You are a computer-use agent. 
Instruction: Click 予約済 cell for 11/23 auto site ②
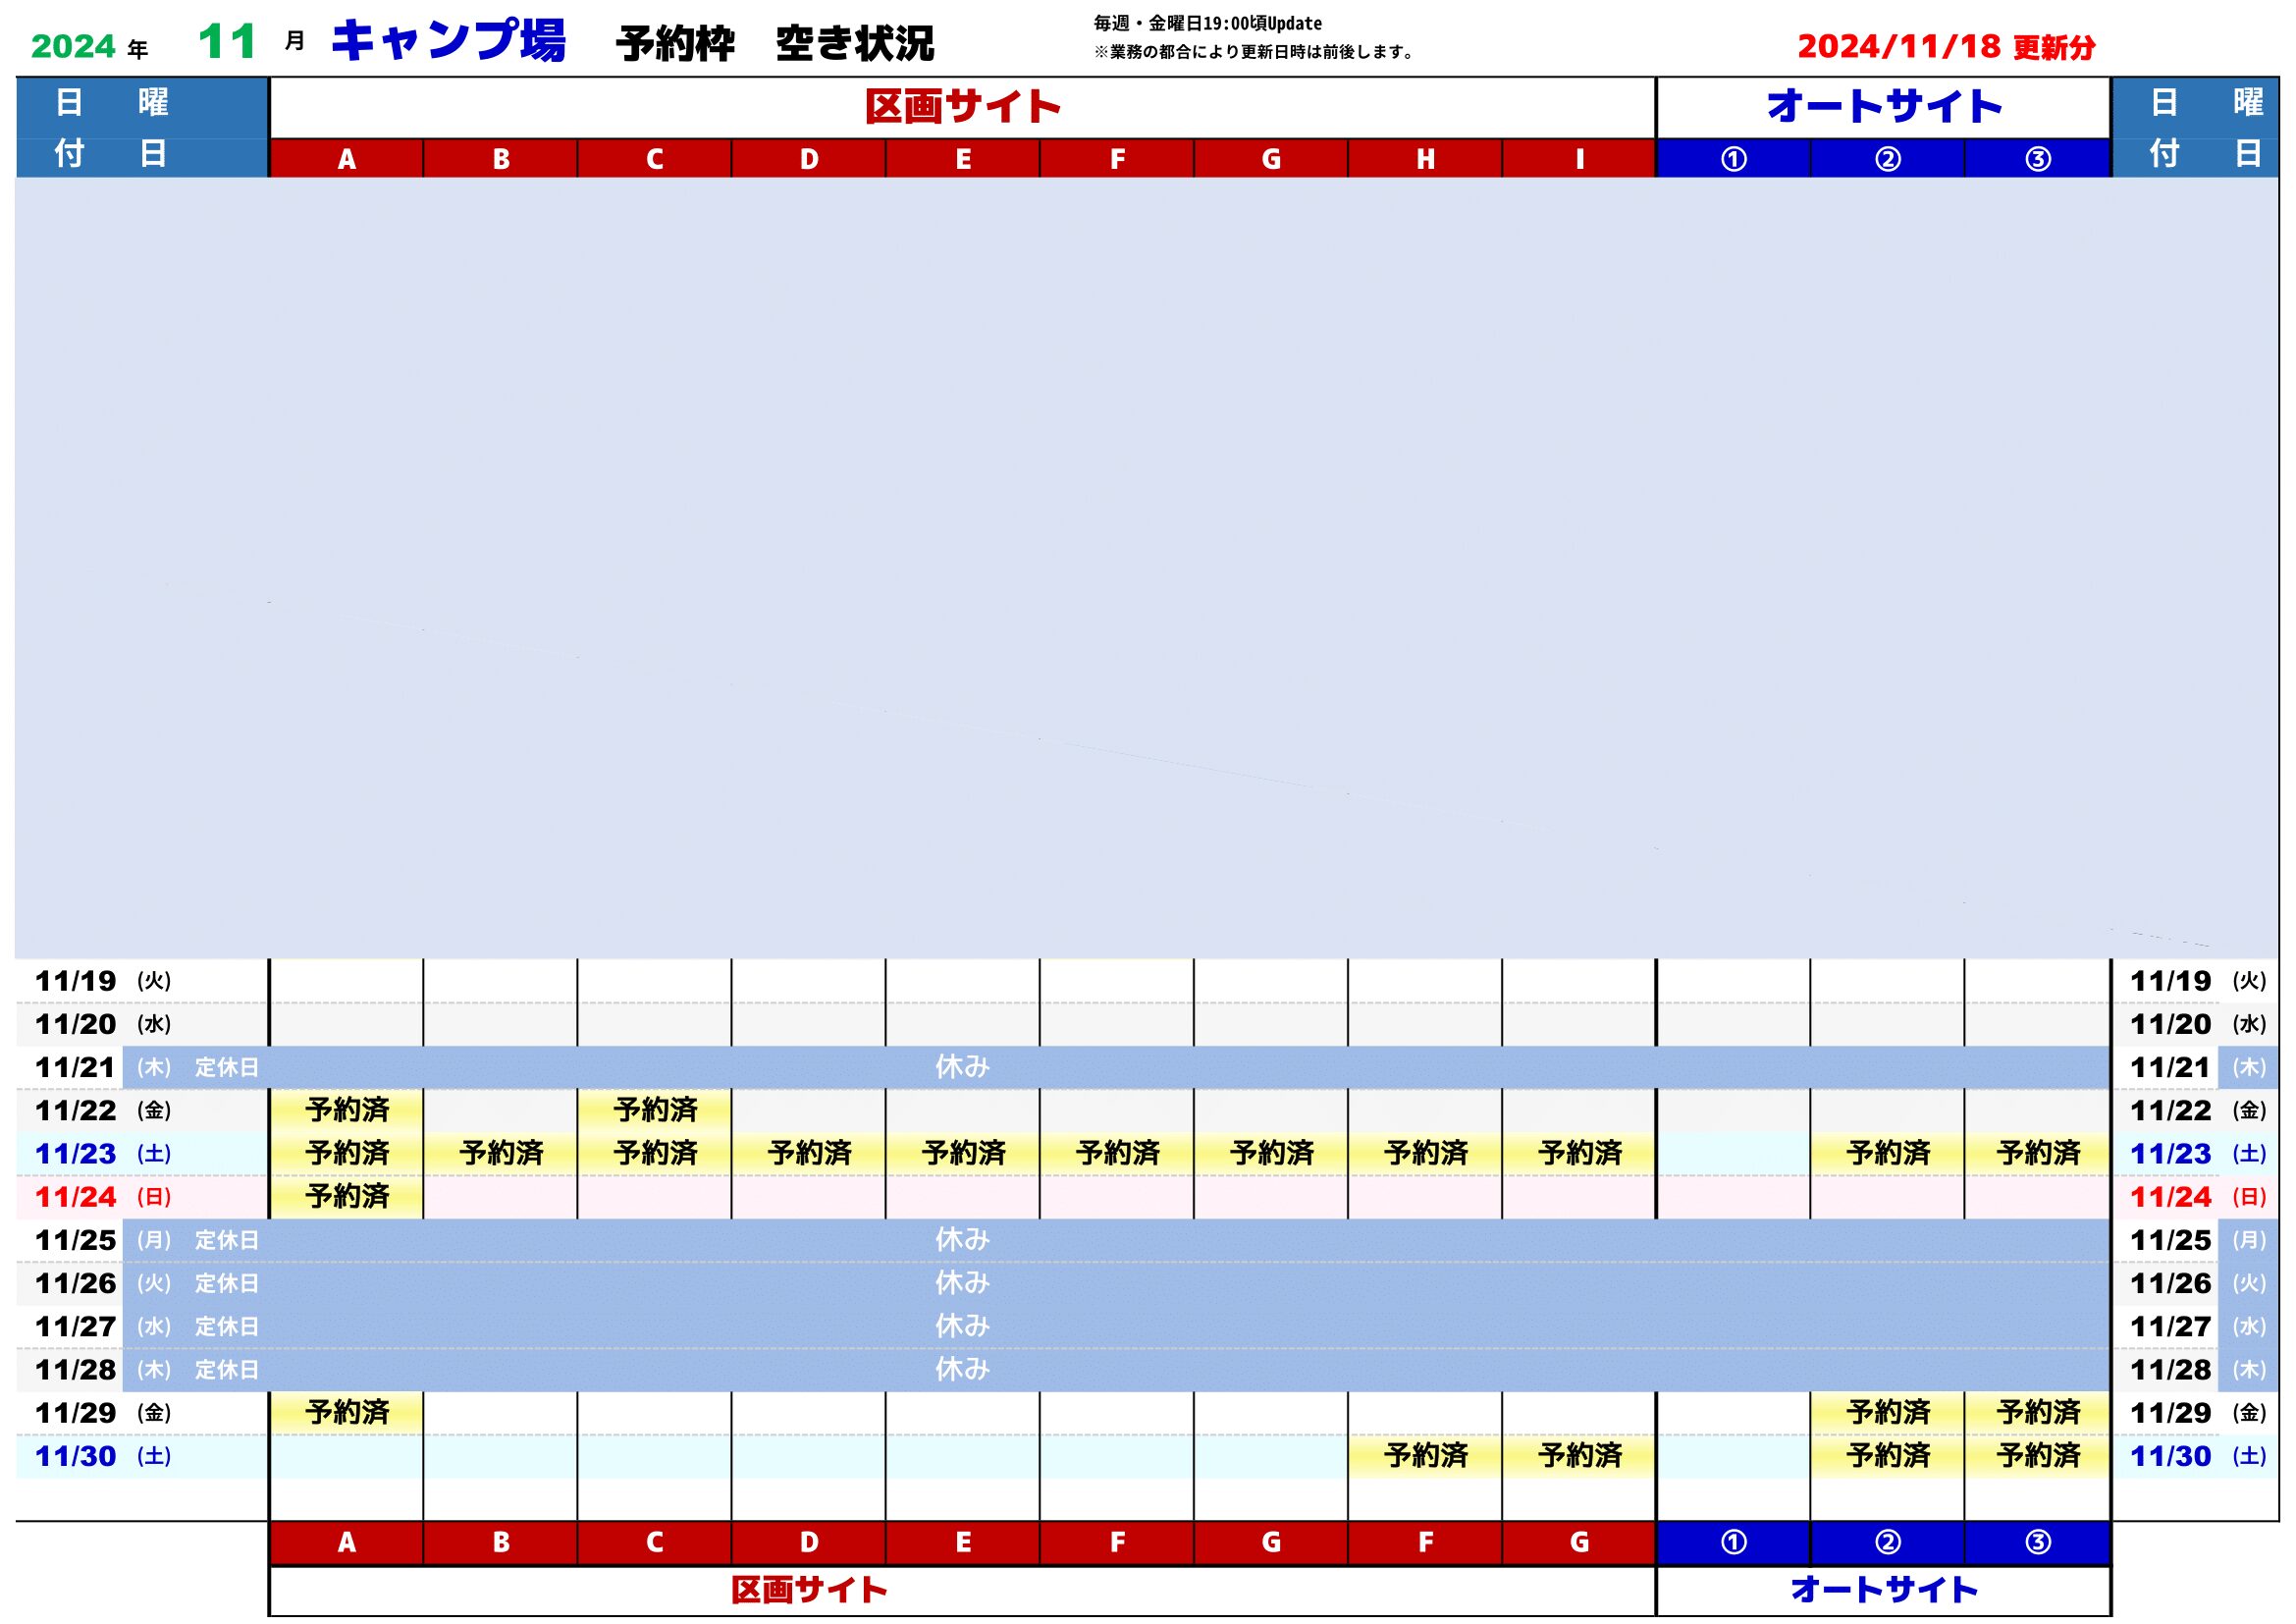pos(1888,1154)
